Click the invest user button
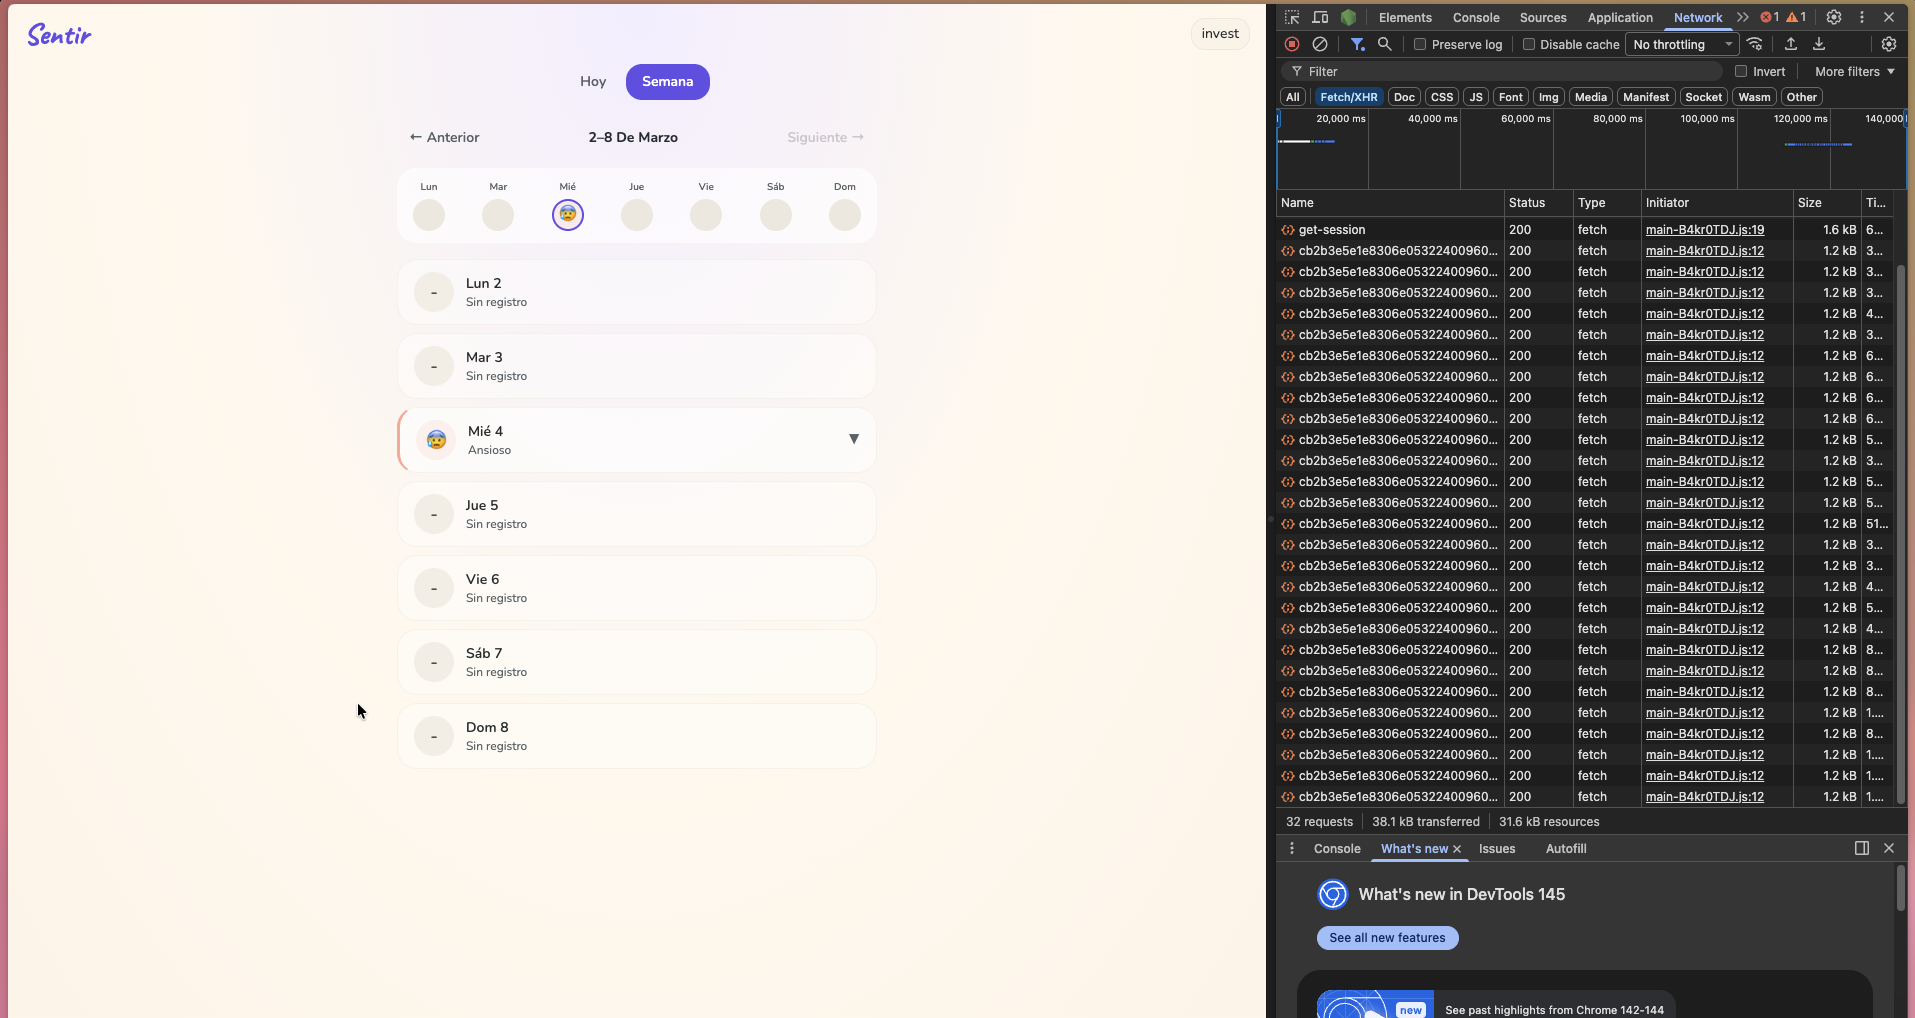1915x1018 pixels. 1220,34
